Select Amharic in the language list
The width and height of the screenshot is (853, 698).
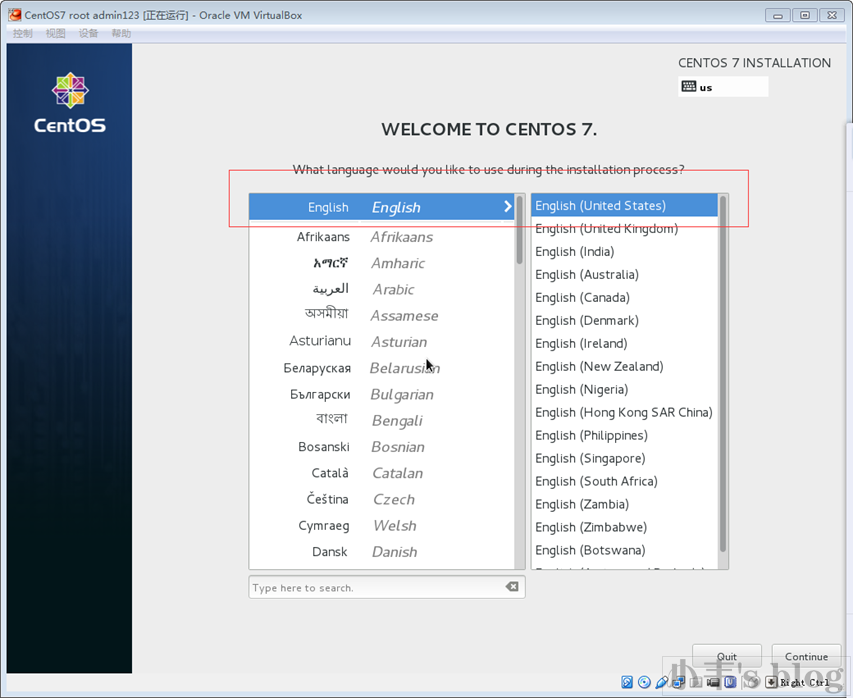click(x=381, y=263)
